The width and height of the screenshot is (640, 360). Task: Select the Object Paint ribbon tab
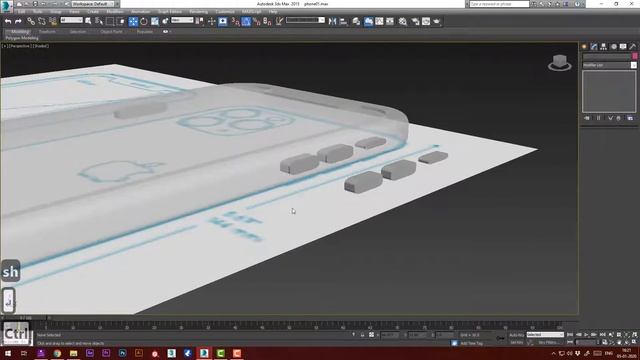pyautogui.click(x=111, y=31)
